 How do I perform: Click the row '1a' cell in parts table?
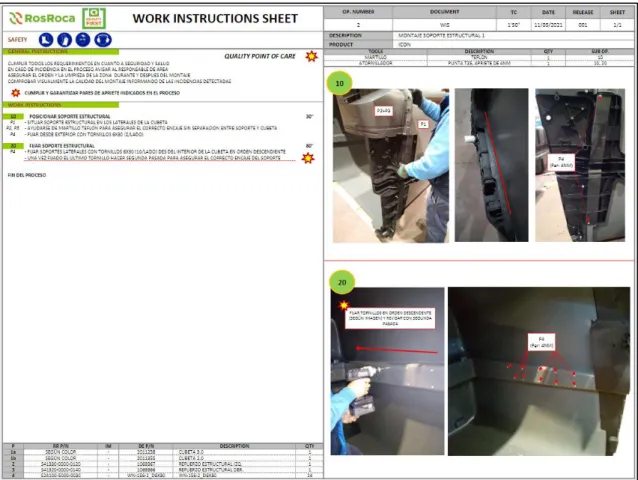tap(13, 452)
